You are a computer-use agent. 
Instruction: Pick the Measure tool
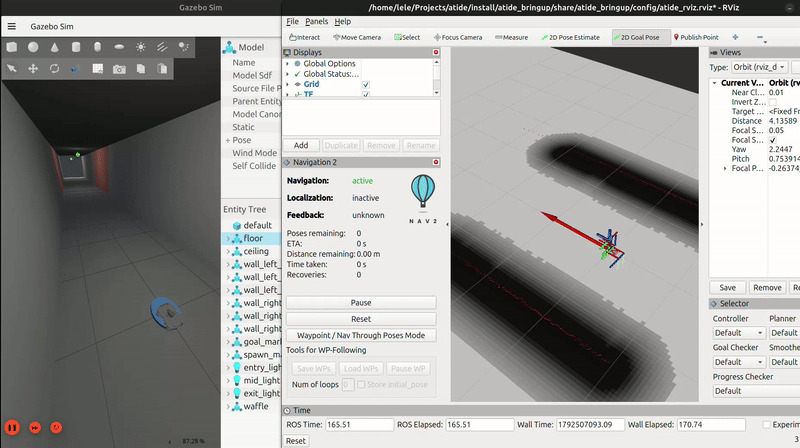(x=512, y=37)
